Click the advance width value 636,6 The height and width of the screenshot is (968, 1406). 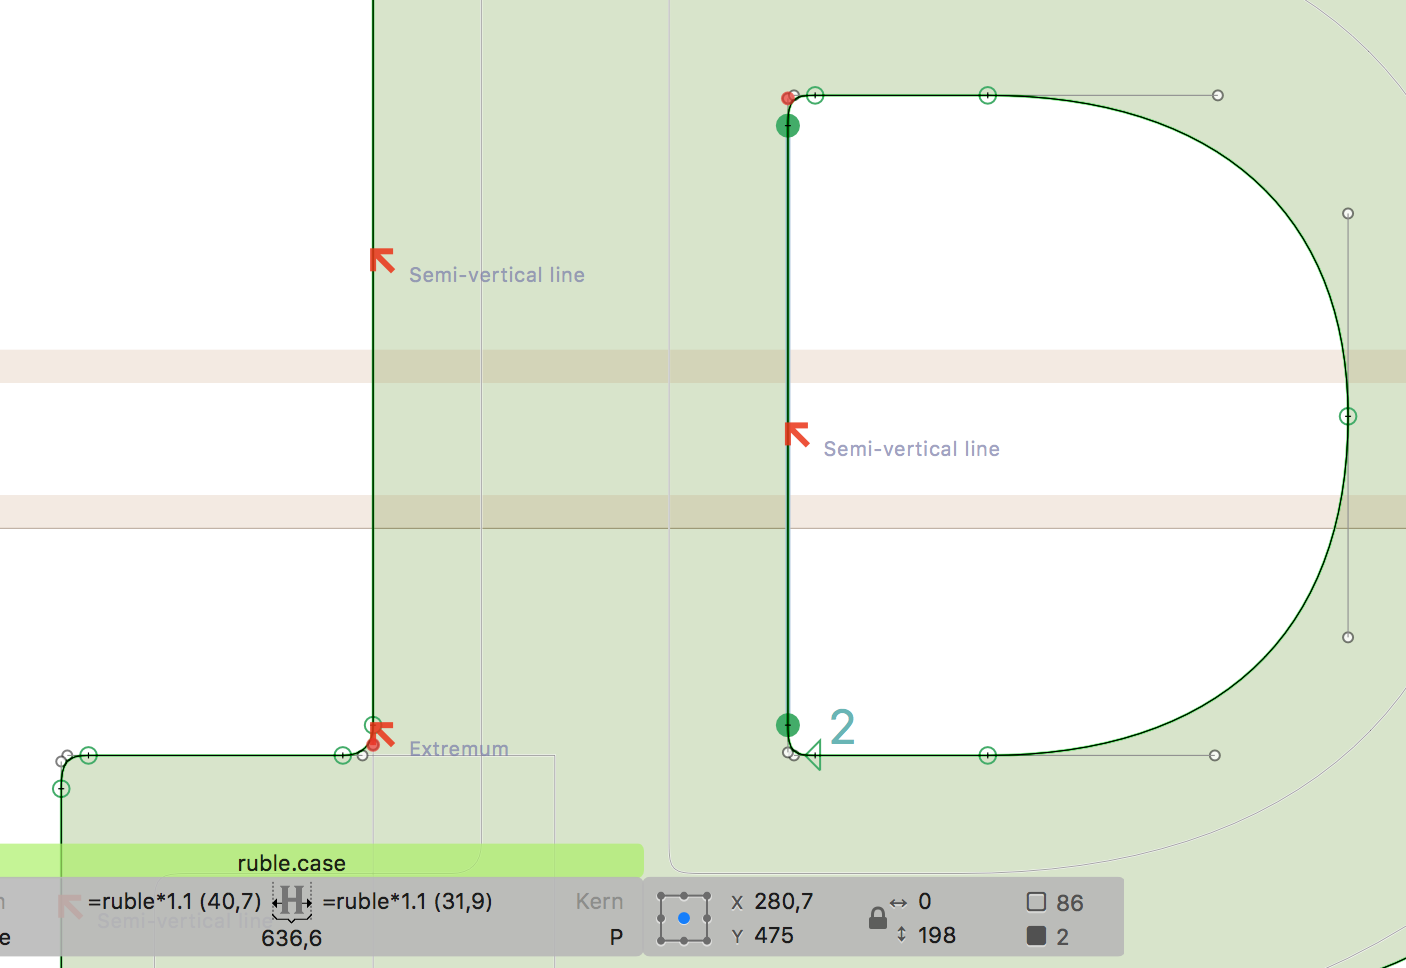point(291,938)
